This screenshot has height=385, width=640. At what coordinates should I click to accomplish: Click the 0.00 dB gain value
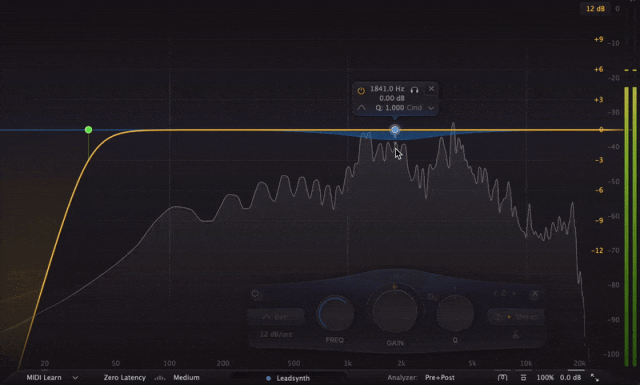(x=392, y=98)
